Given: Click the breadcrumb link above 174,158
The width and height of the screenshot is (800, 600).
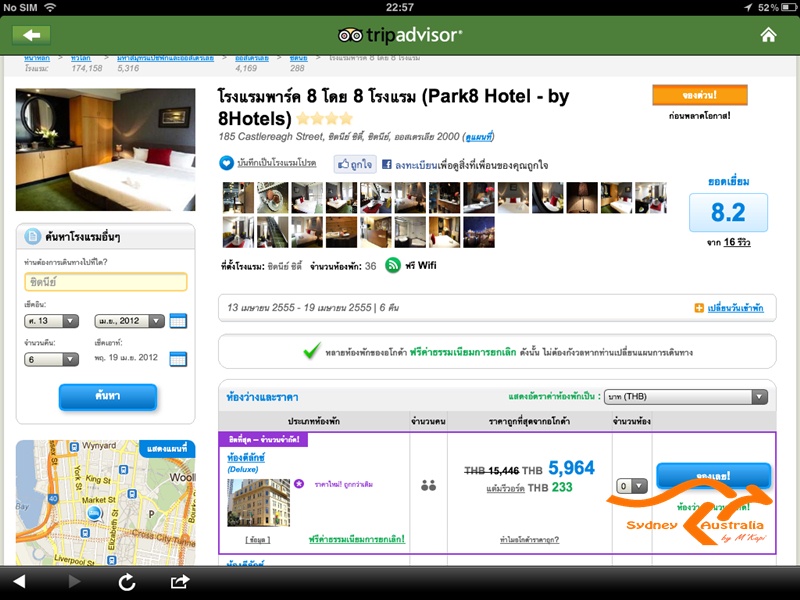Looking at the screenshot, I should pos(81,58).
